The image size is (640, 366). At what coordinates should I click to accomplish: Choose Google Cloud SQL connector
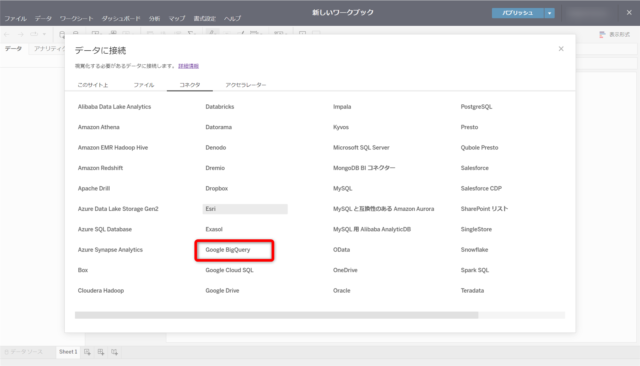(x=229, y=270)
